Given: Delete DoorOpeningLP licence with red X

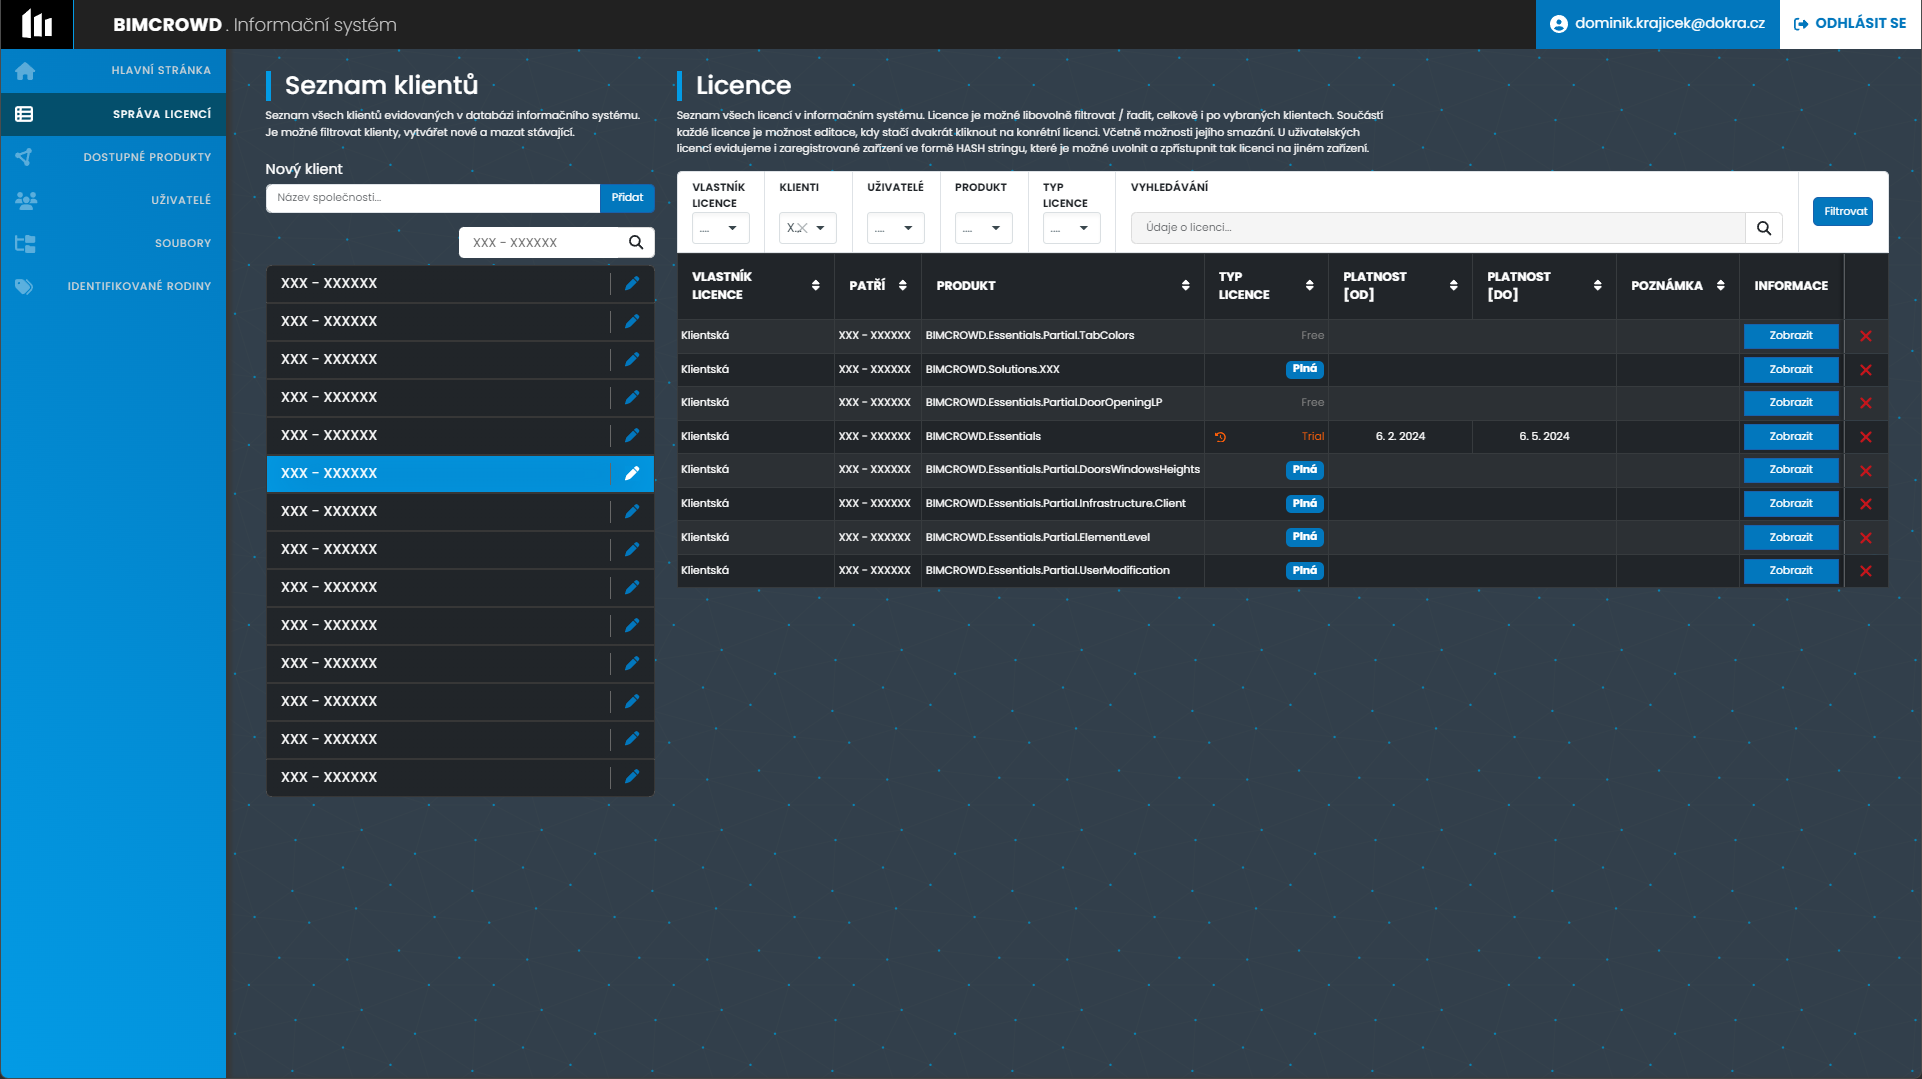Looking at the screenshot, I should tap(1866, 404).
